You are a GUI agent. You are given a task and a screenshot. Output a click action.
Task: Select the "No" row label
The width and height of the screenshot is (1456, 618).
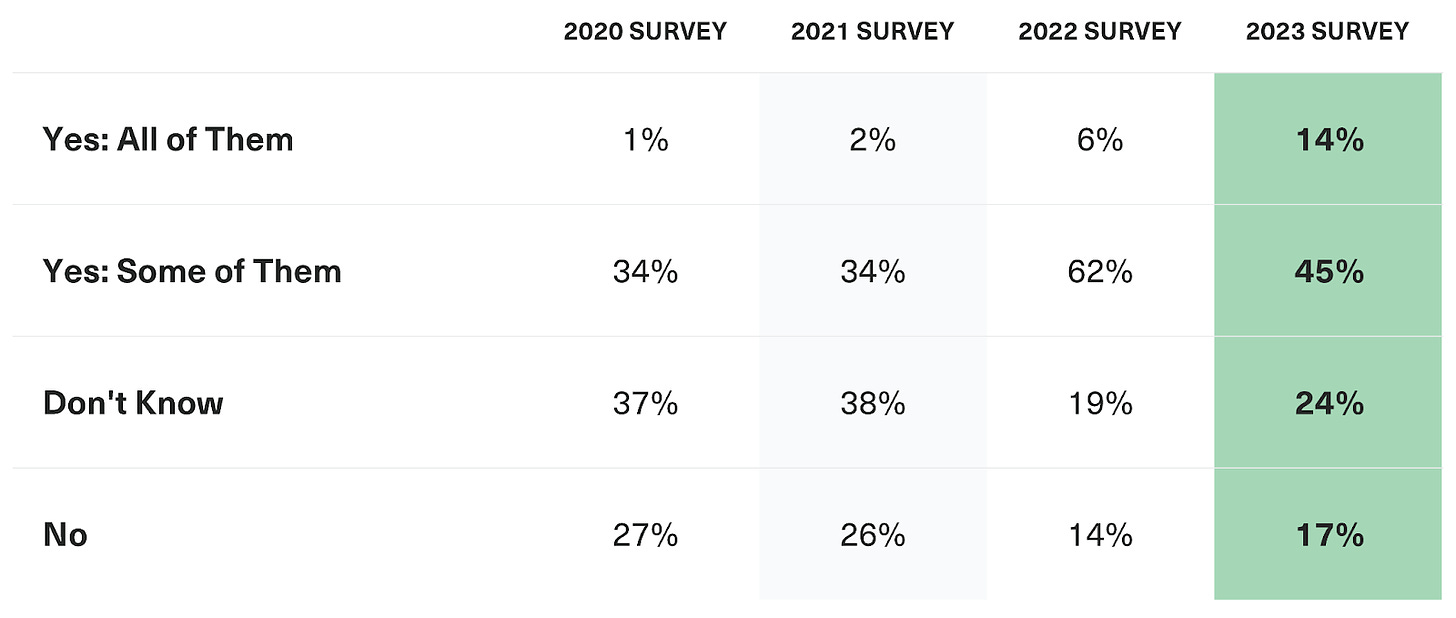pyautogui.click(x=65, y=535)
